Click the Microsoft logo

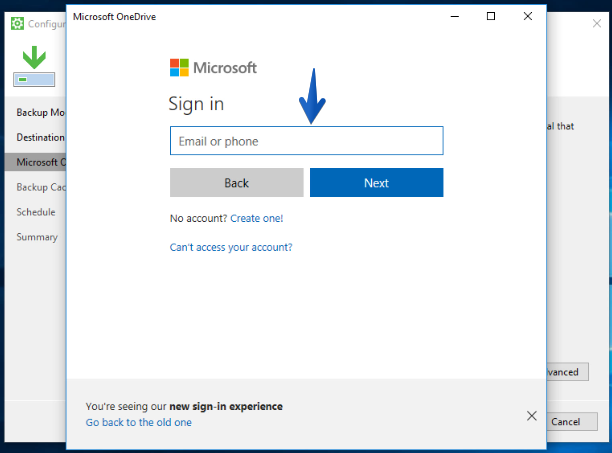coord(213,68)
